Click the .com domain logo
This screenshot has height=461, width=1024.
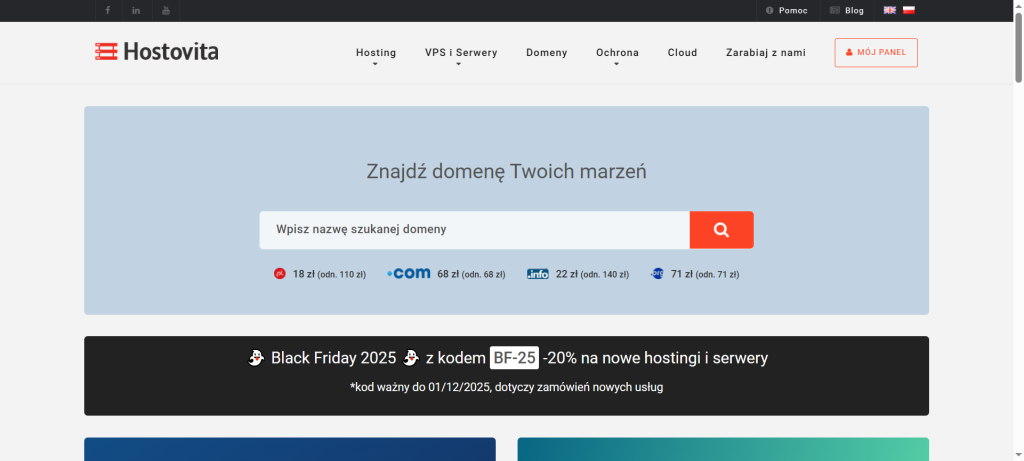click(408, 273)
